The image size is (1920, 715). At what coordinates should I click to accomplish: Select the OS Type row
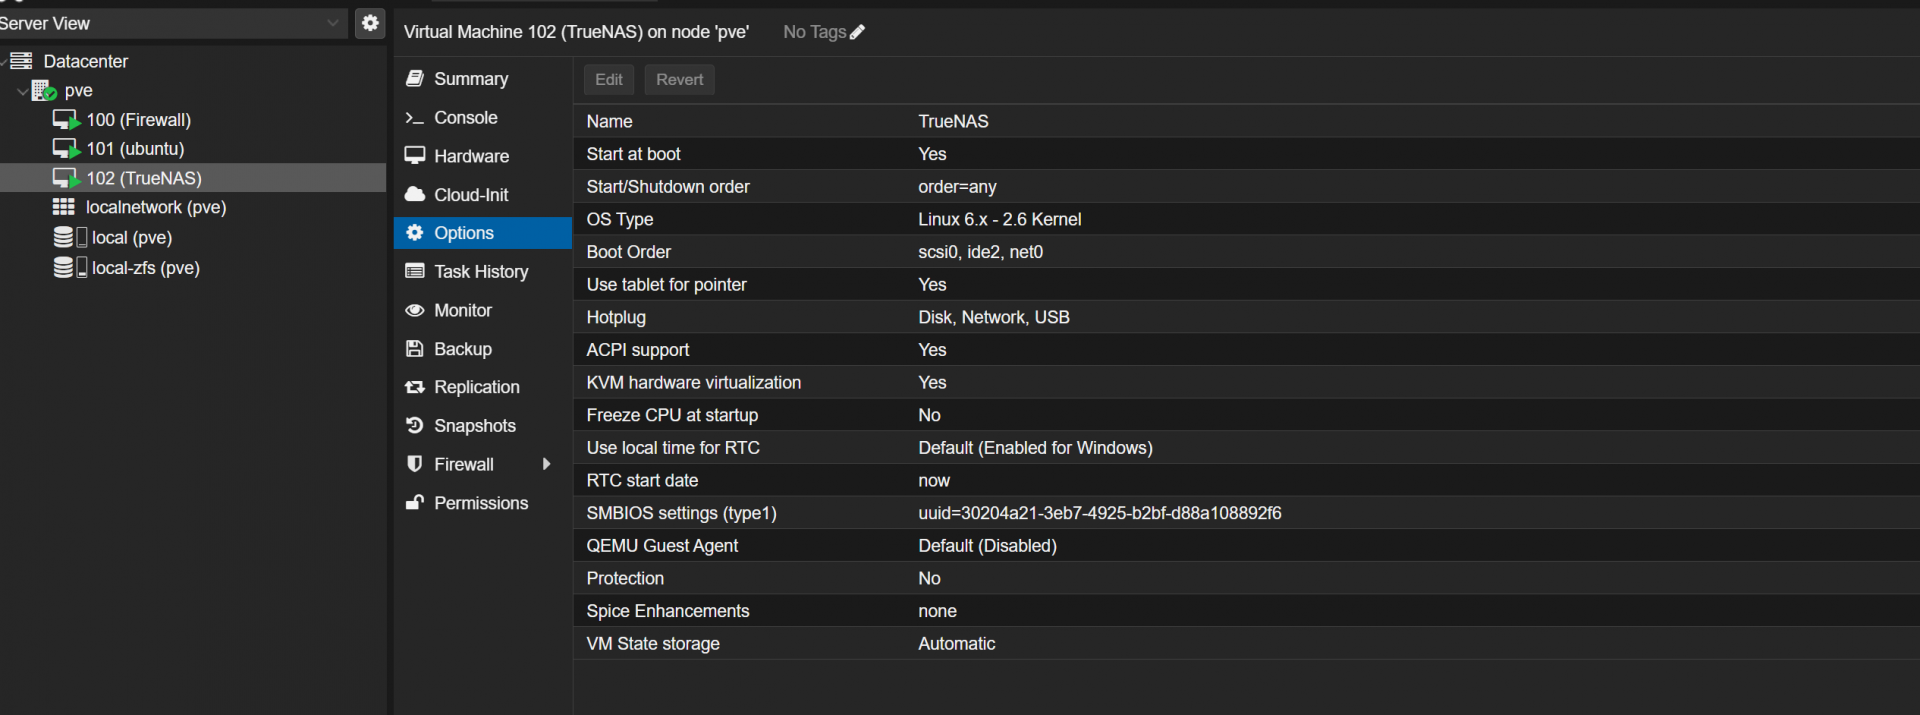(1248, 219)
